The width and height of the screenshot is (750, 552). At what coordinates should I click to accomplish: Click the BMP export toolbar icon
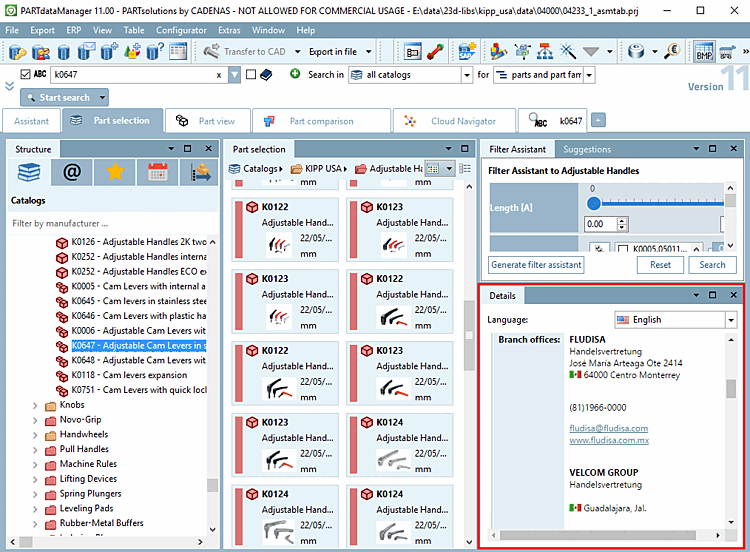704,52
